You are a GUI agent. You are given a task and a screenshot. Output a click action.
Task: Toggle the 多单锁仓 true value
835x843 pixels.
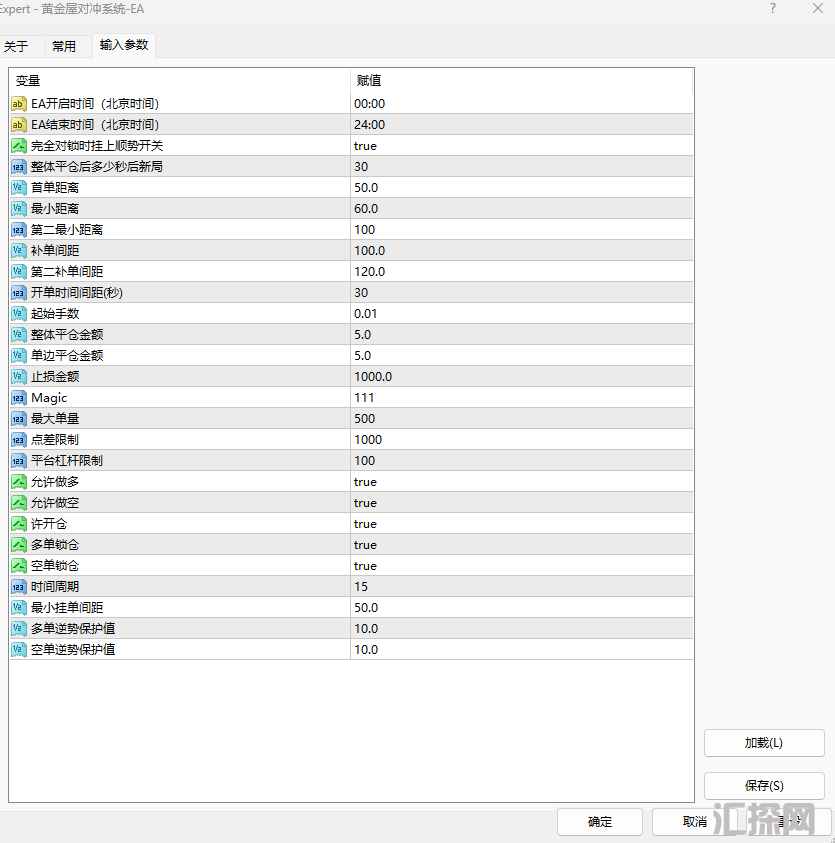coord(365,545)
